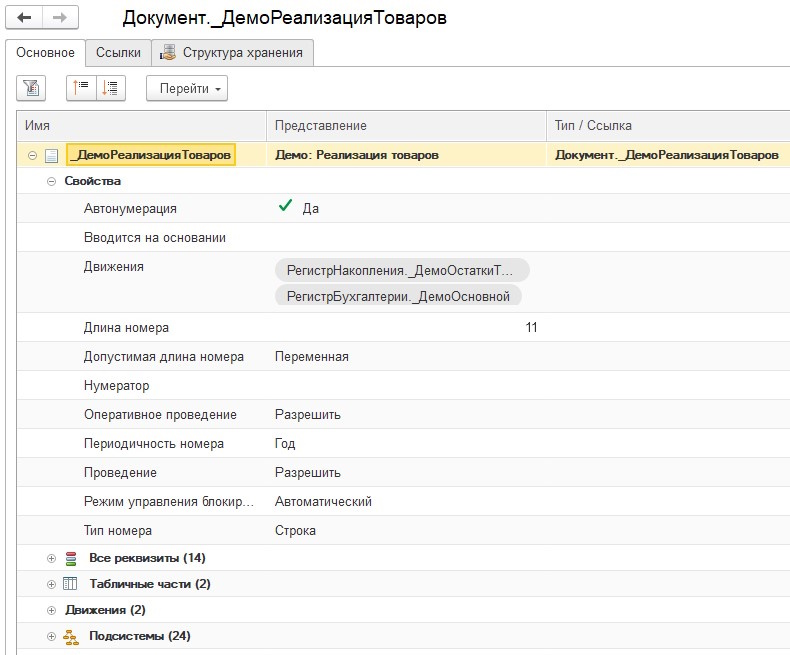790x655 pixels.
Task: Select the Все реквизиты (14) label
Action: 147,558
